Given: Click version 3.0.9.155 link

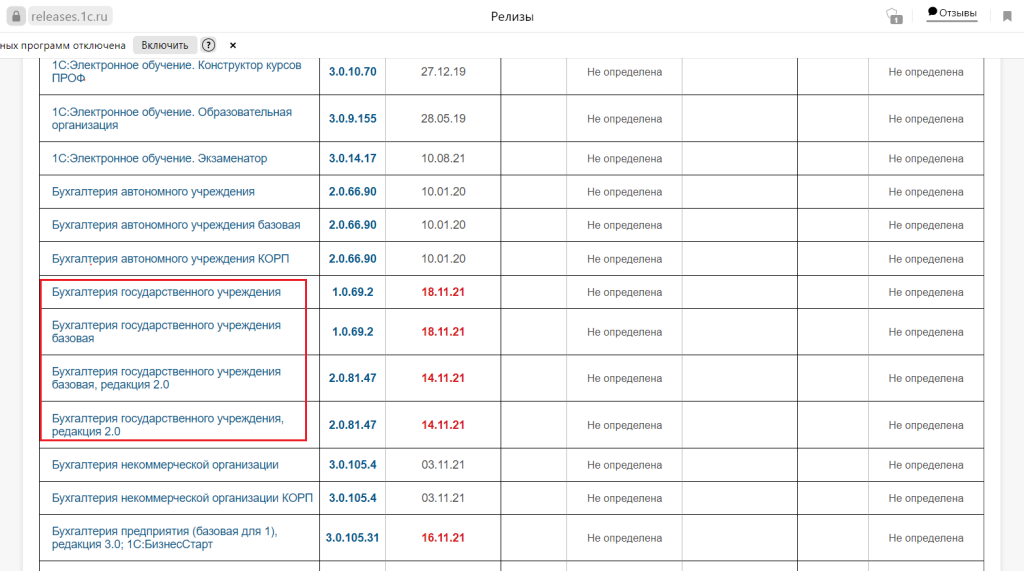Looking at the screenshot, I should tap(352, 118).
